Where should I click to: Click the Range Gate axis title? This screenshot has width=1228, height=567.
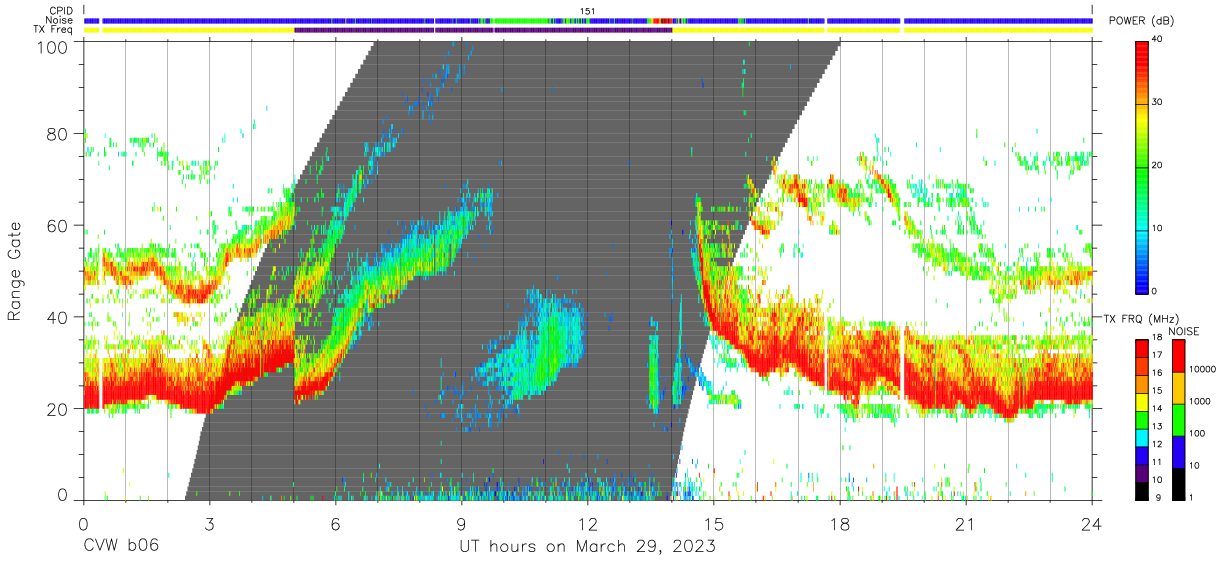point(16,271)
